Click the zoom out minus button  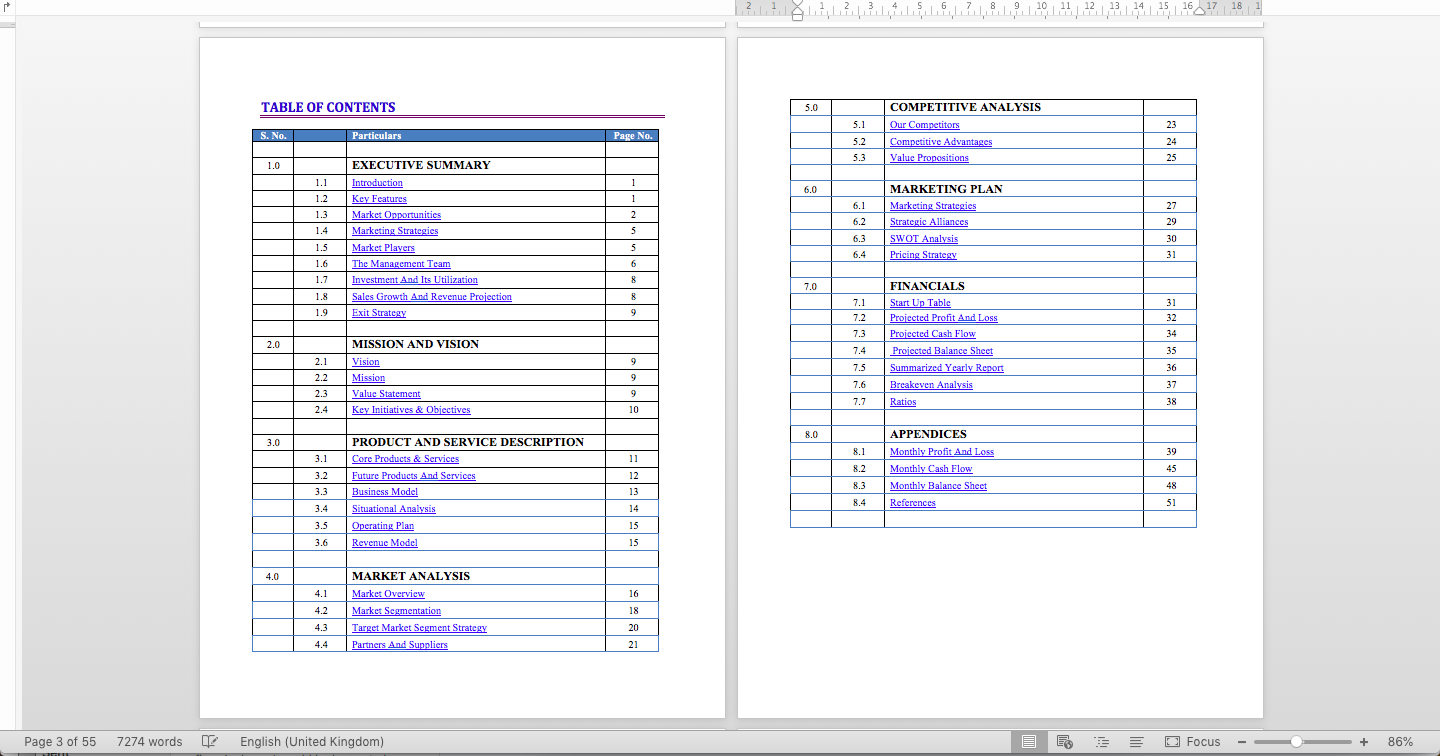pos(1242,742)
